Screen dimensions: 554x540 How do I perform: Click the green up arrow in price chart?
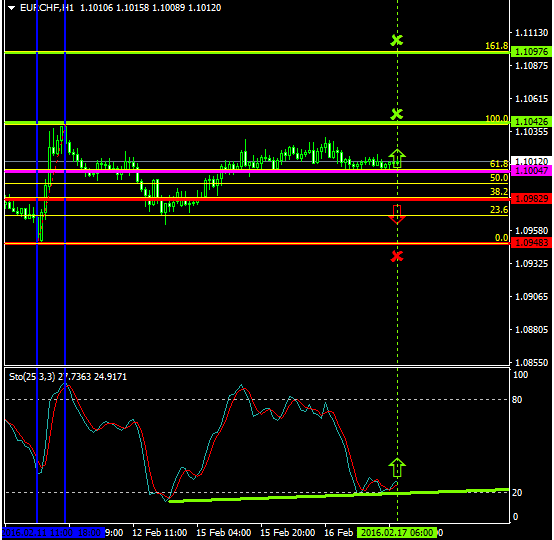pos(397,158)
